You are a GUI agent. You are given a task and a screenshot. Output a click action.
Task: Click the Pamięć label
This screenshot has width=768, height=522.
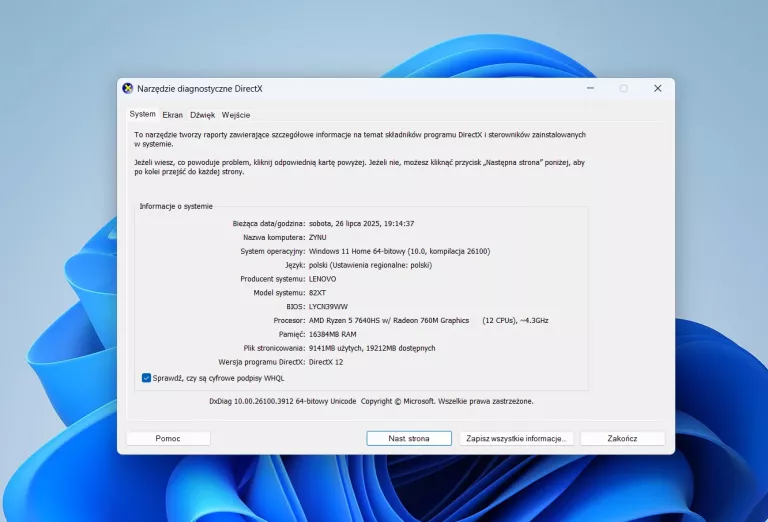click(x=292, y=334)
